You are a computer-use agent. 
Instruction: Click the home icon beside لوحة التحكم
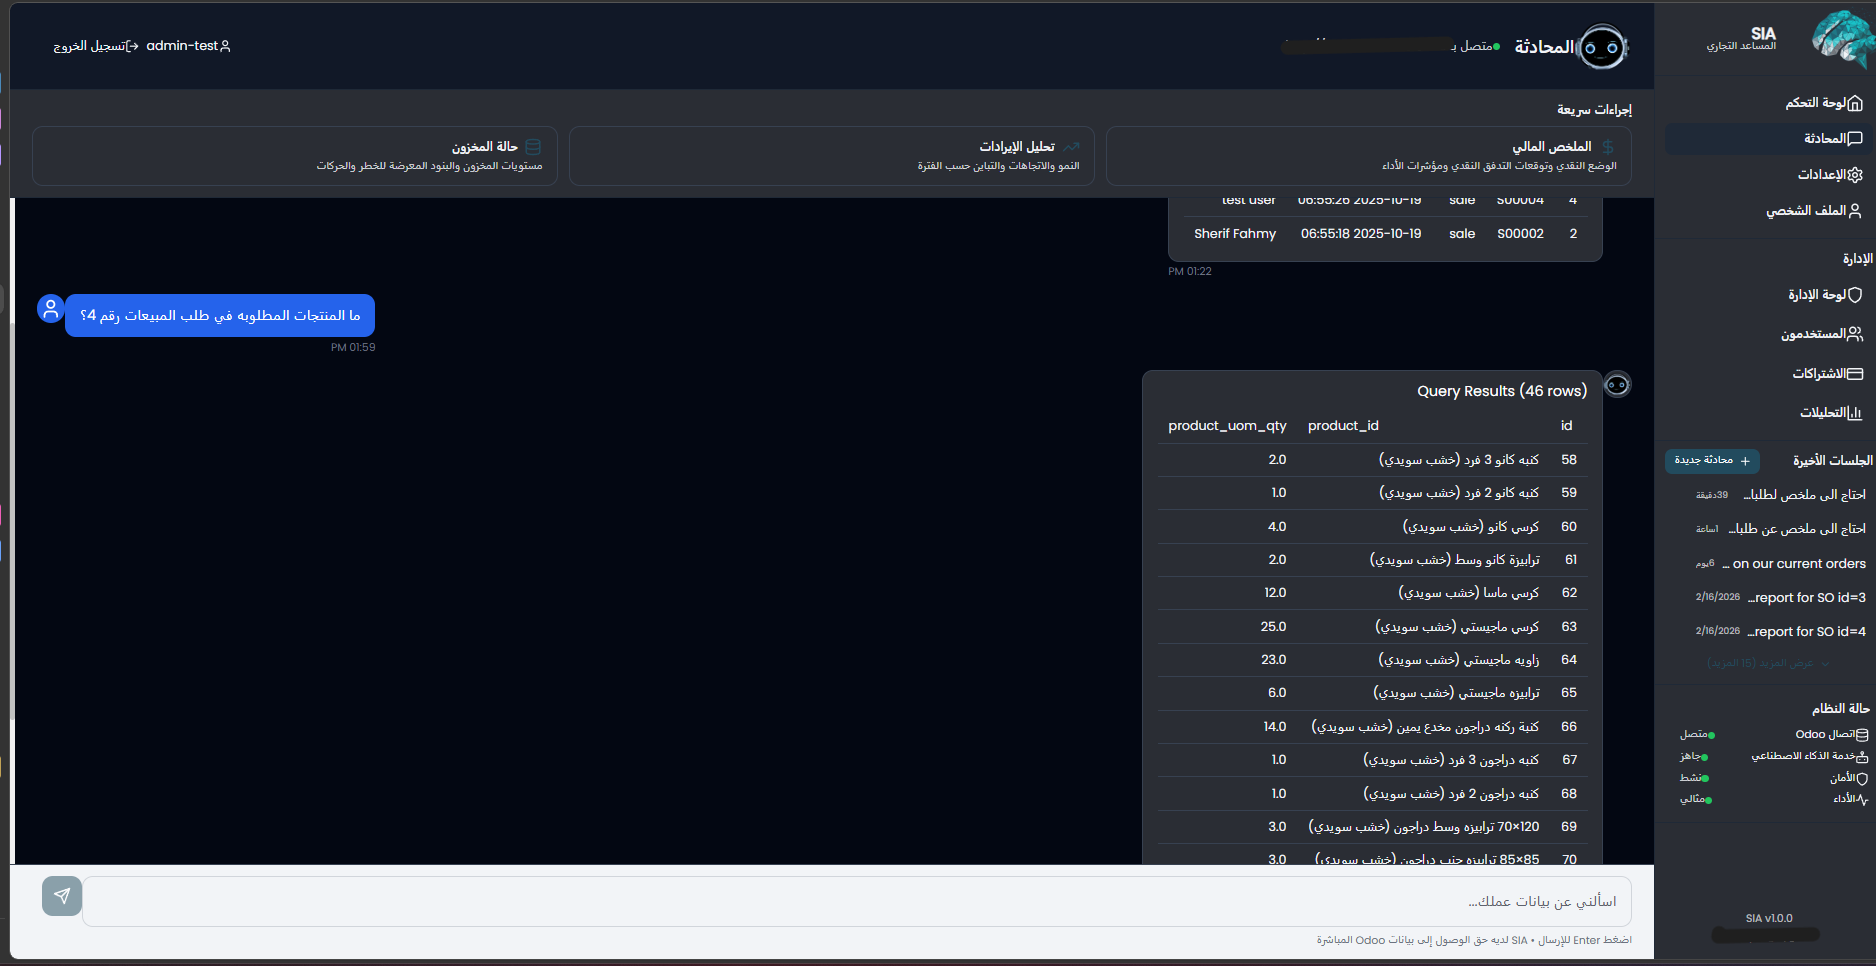(x=1855, y=103)
